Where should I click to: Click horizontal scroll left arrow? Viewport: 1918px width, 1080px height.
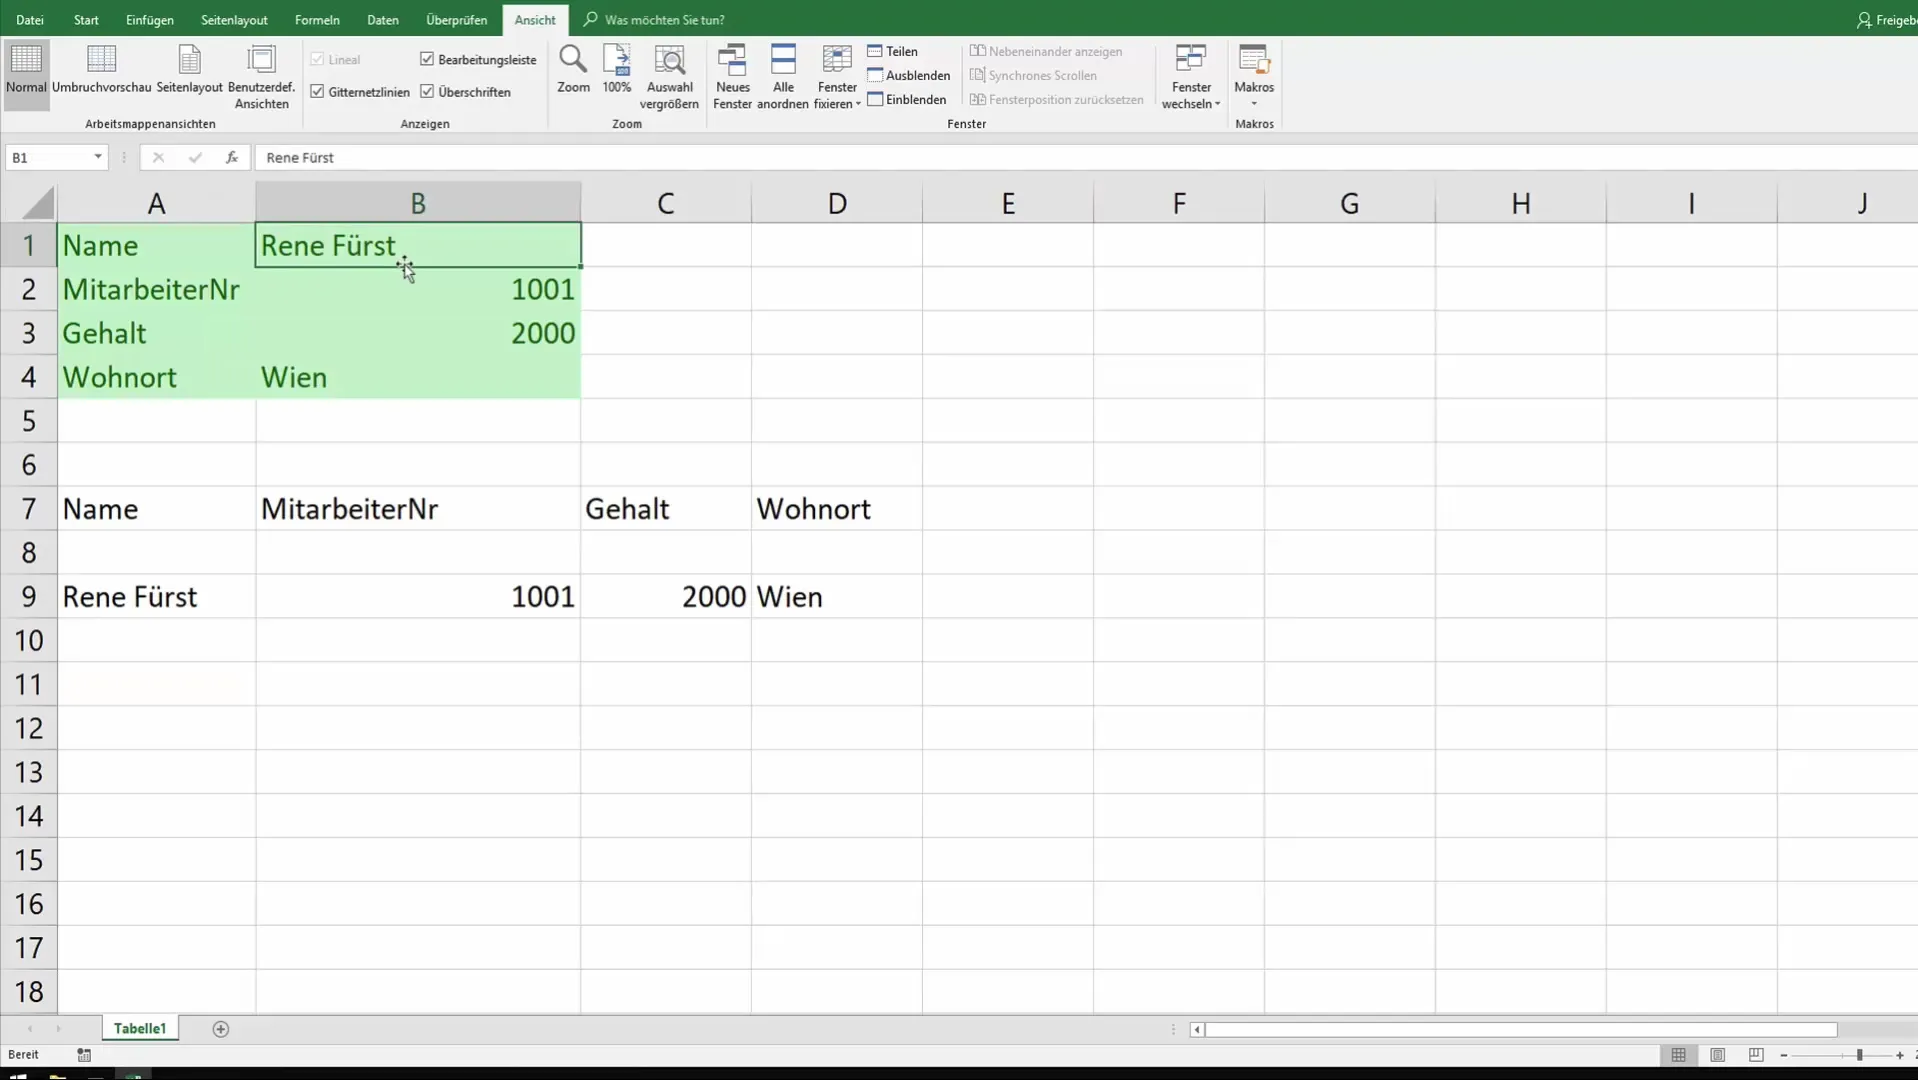point(1197,1029)
